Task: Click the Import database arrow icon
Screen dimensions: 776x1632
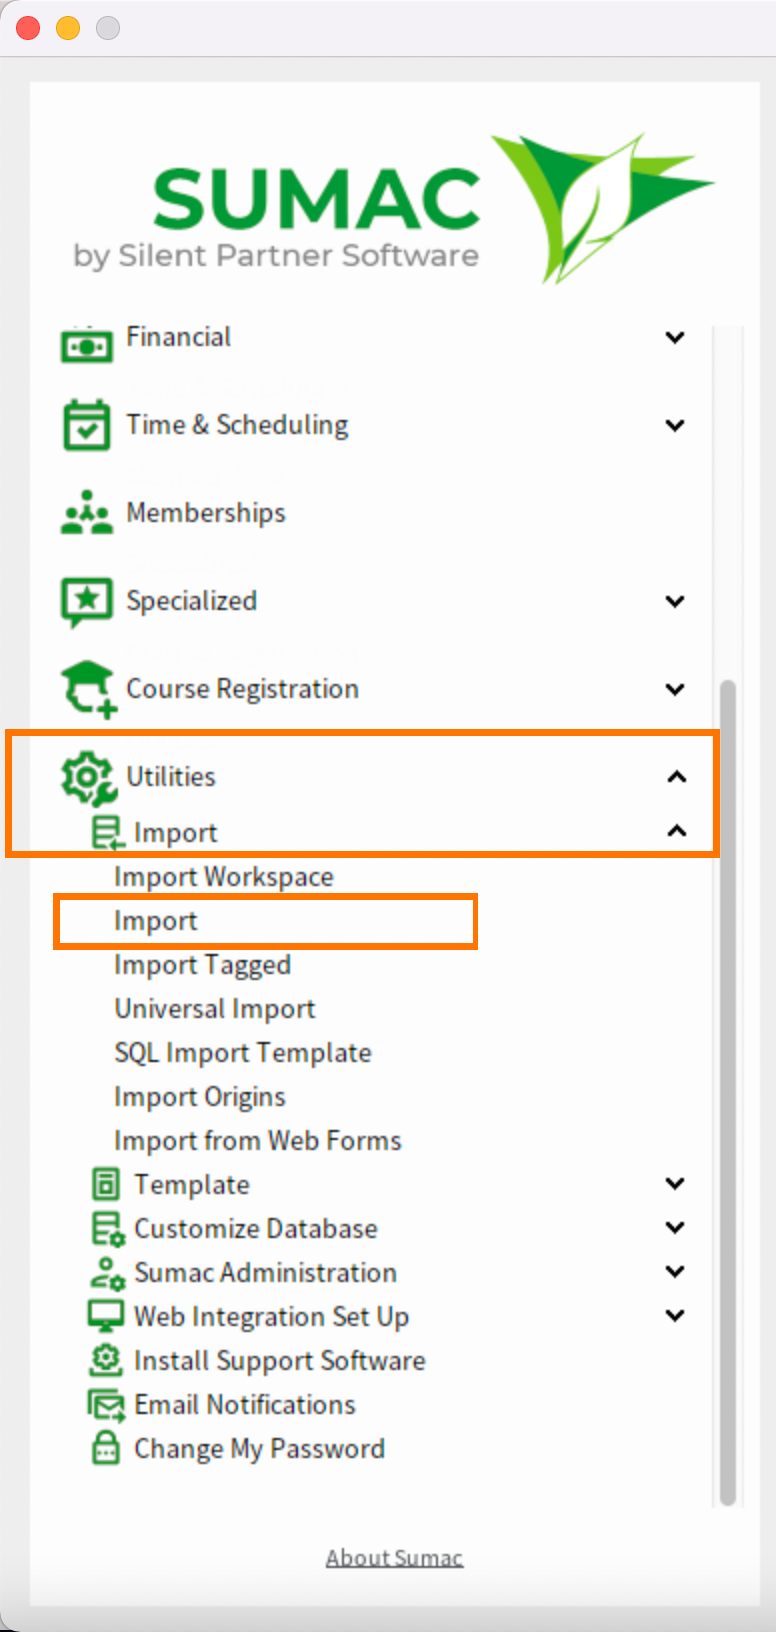Action: 108,832
